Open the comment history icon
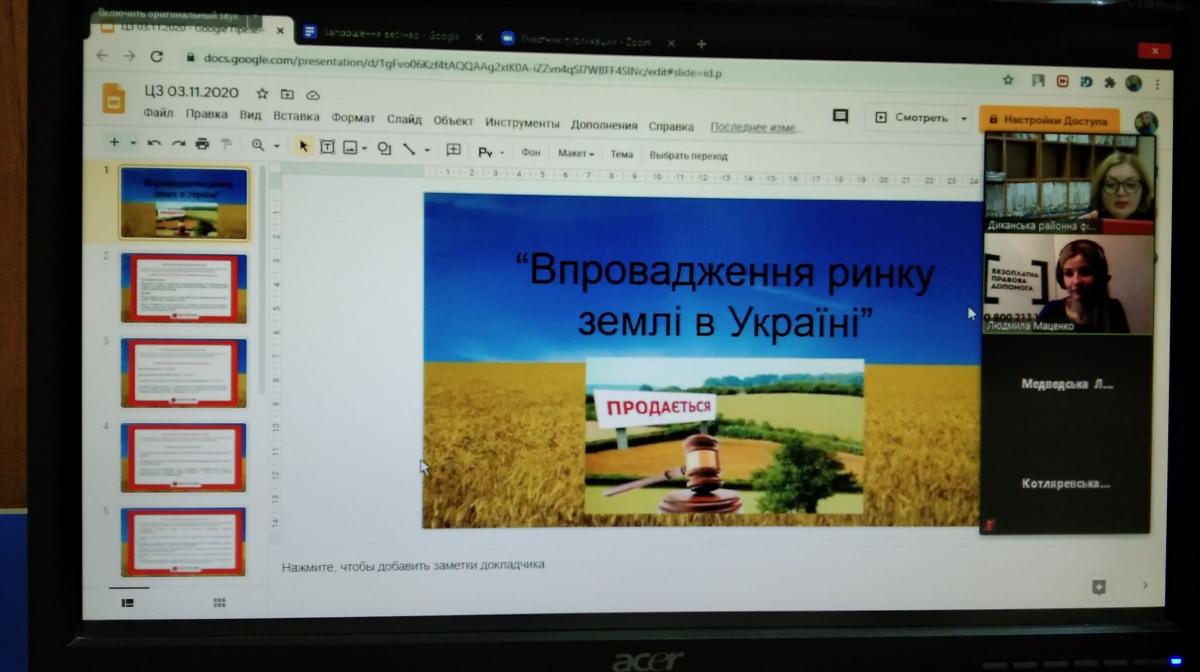This screenshot has width=1200, height=672. click(840, 117)
